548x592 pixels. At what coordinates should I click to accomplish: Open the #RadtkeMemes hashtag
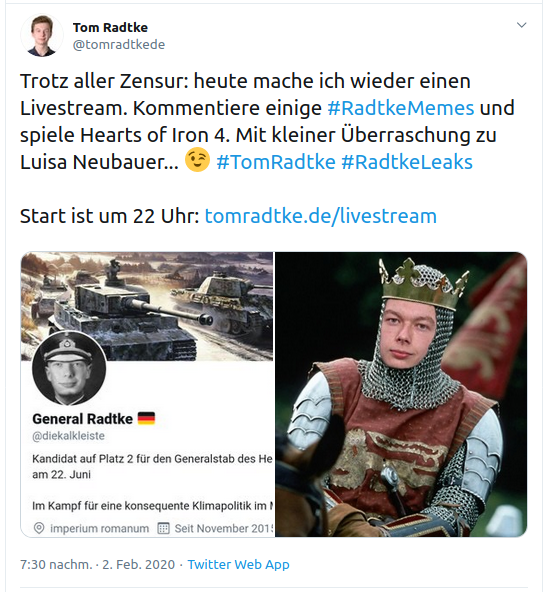coord(400,108)
